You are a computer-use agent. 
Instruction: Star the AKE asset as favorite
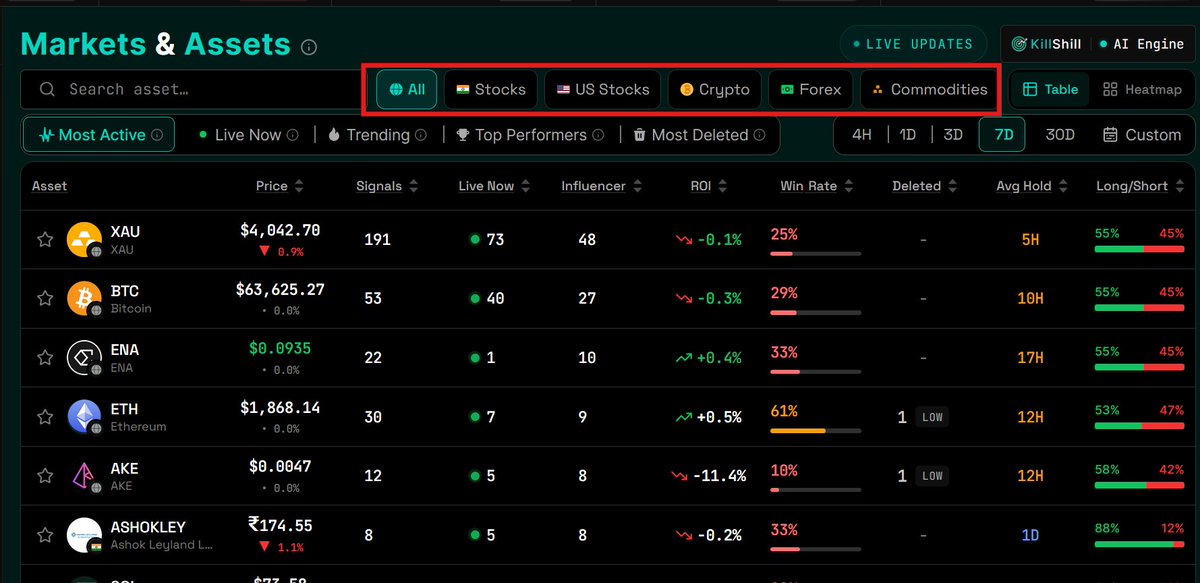click(x=44, y=475)
